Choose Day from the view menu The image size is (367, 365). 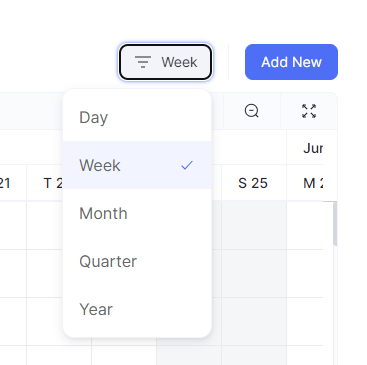[137, 117]
